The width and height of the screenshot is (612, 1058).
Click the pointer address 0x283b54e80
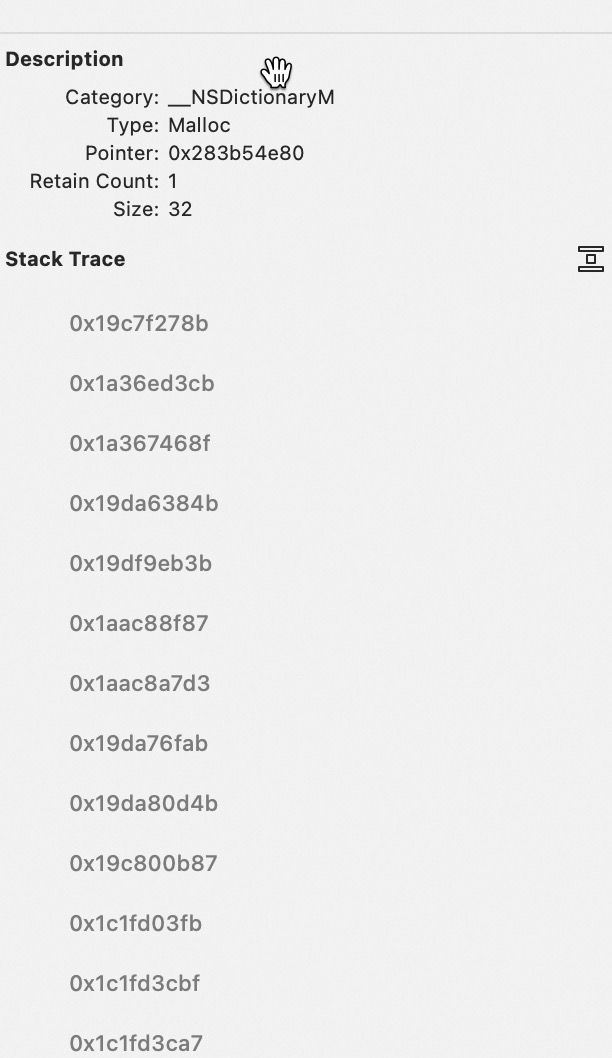click(x=236, y=153)
